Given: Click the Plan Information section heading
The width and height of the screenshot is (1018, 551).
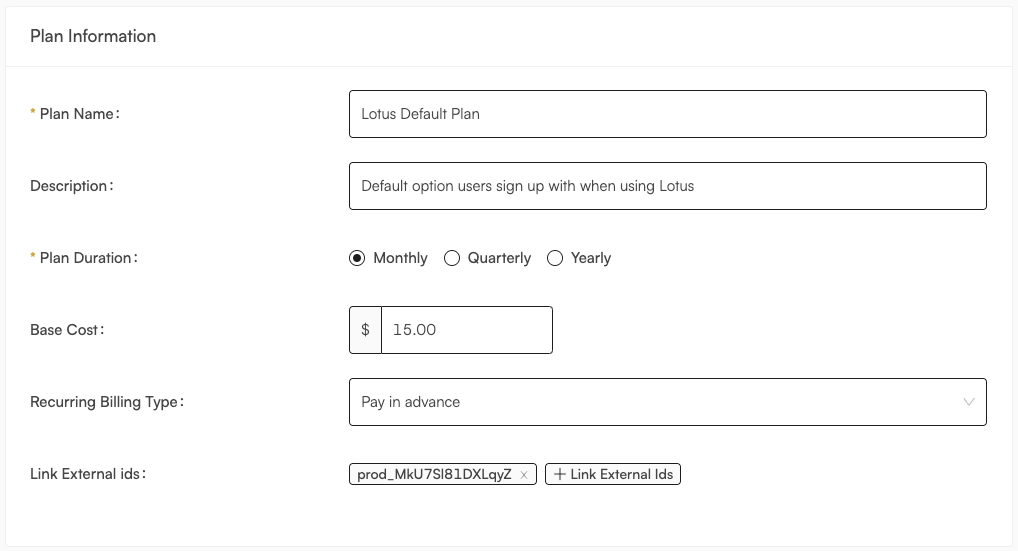Looking at the screenshot, I should pos(93,36).
